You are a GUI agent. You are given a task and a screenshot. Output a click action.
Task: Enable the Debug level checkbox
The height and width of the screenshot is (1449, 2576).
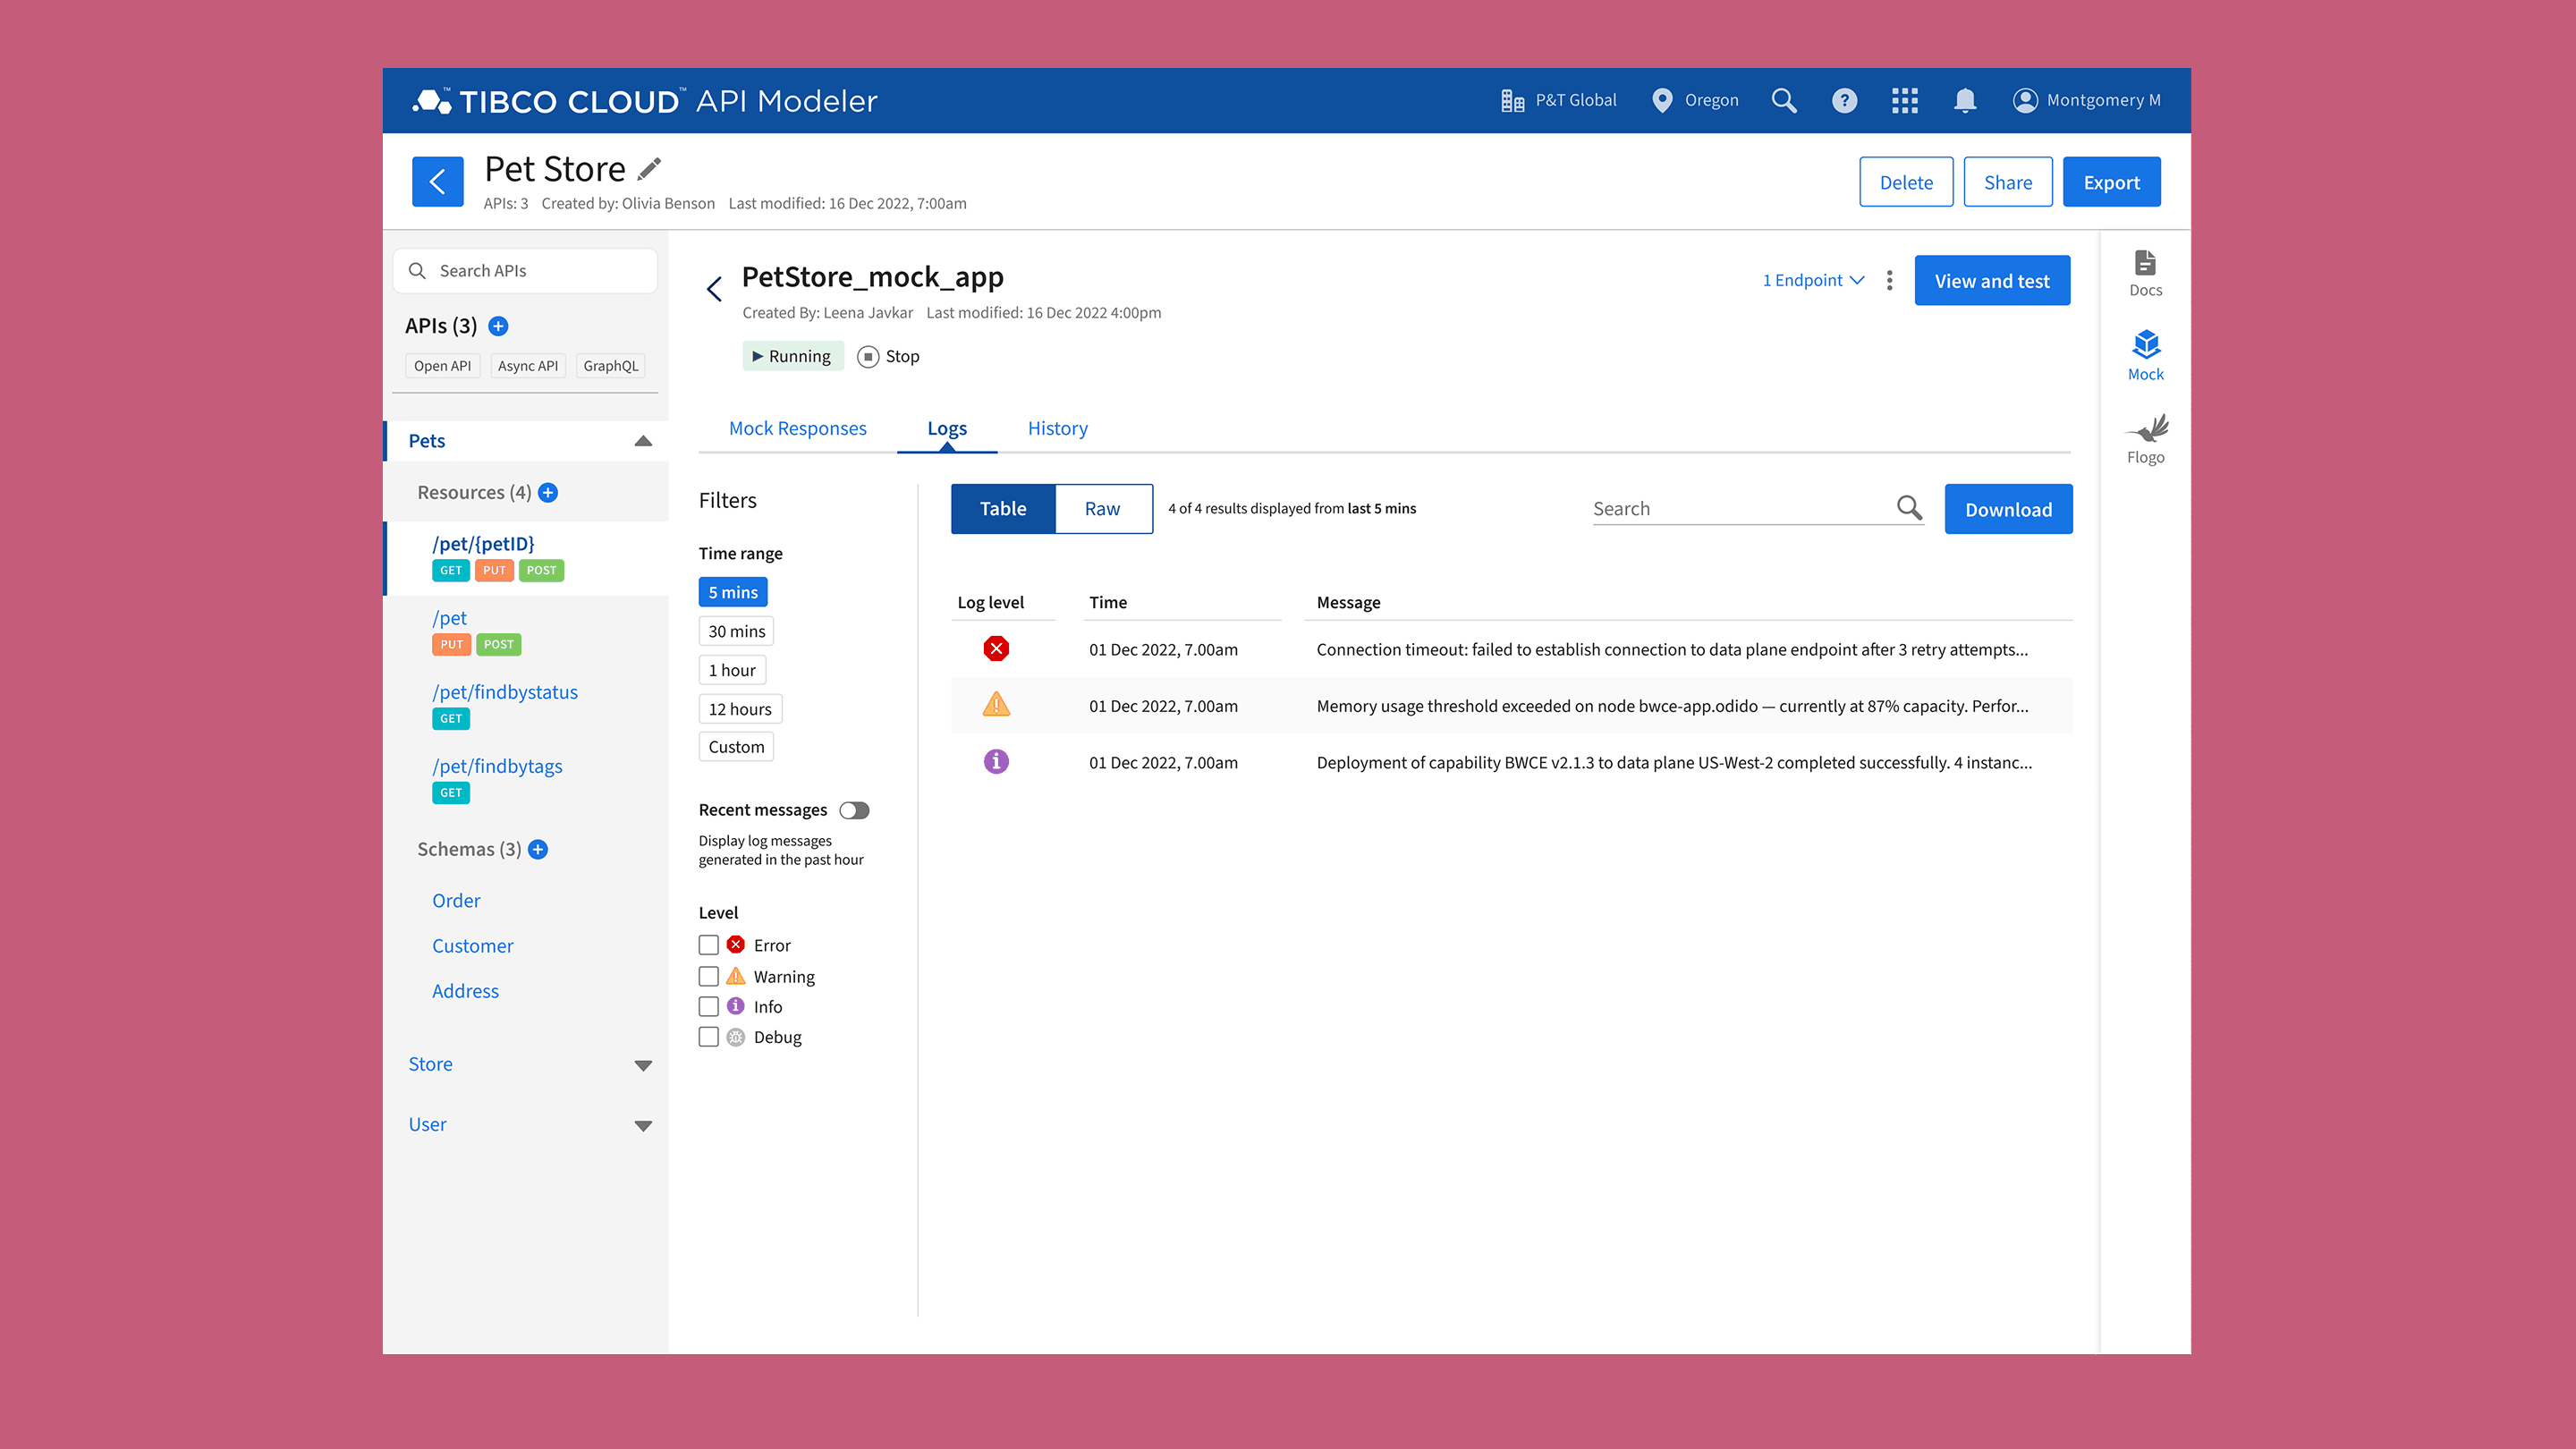708,1037
